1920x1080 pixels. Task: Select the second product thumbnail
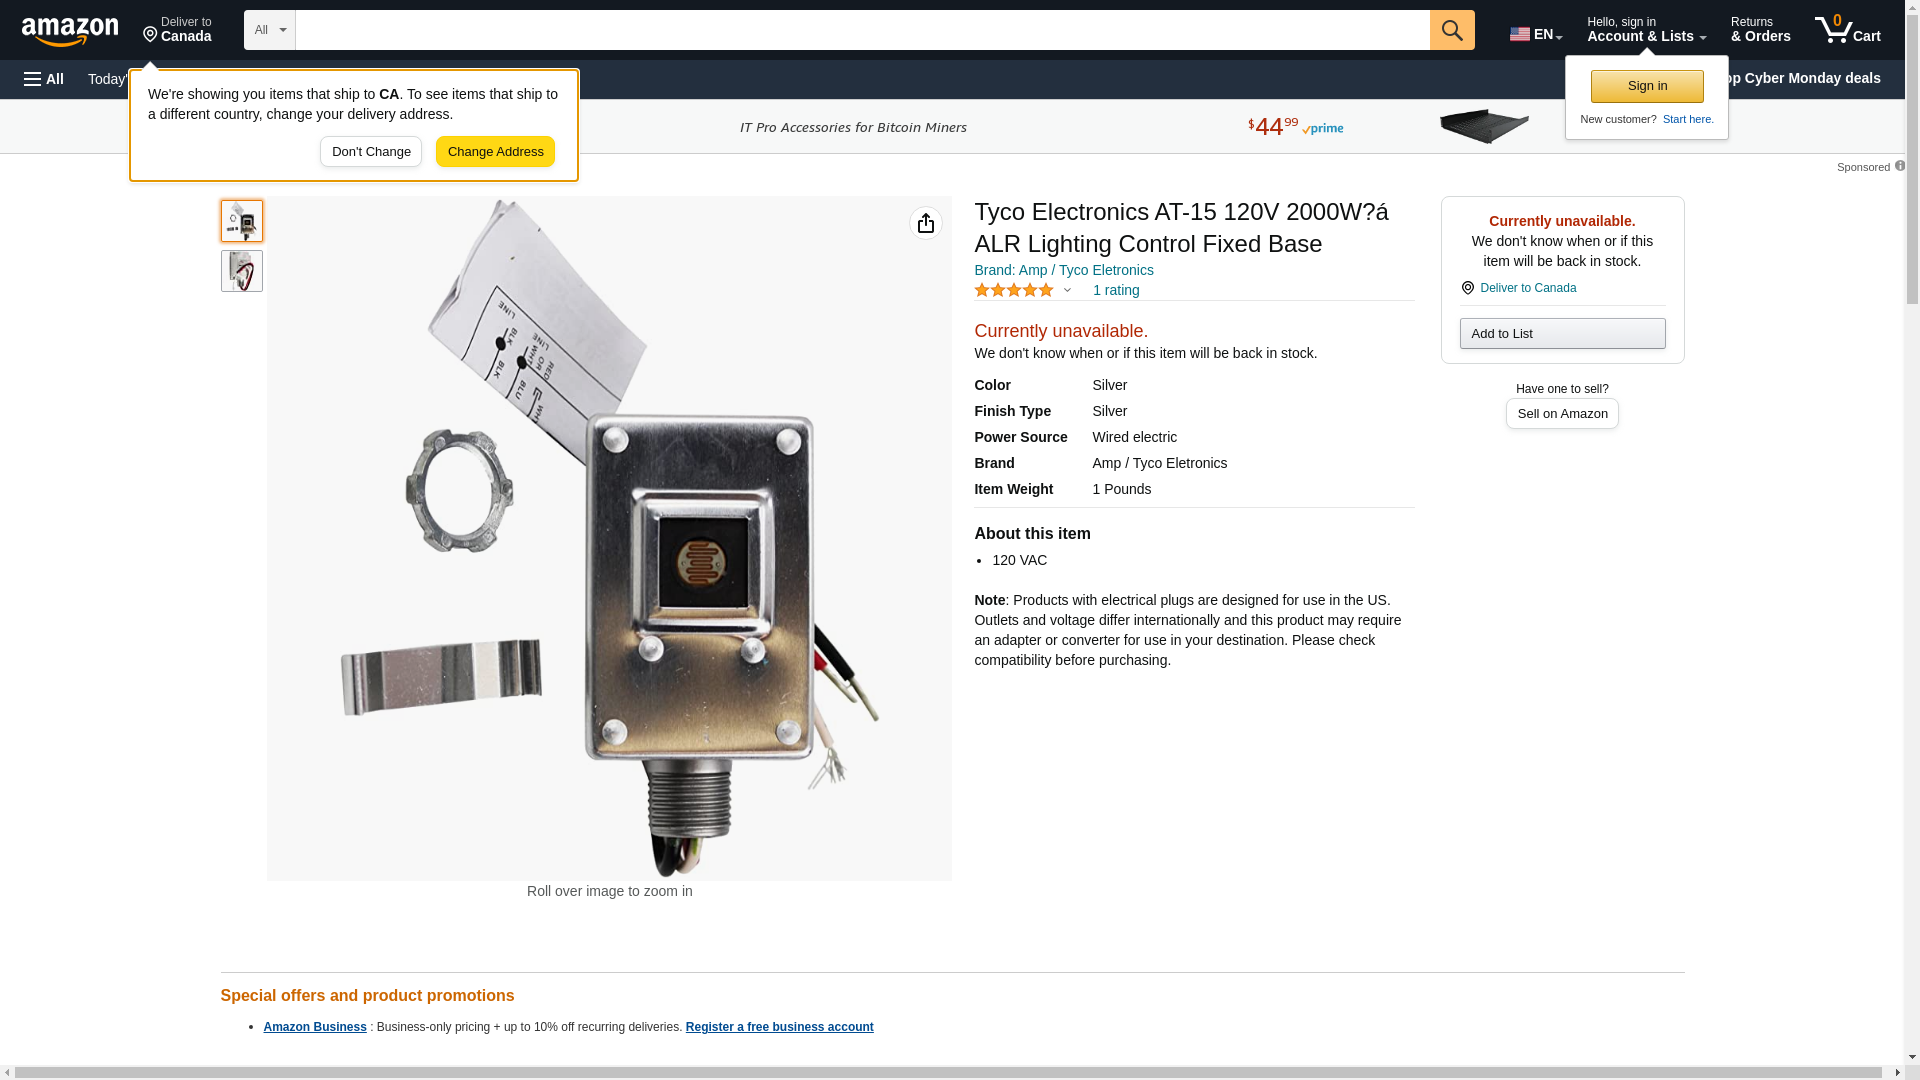(x=242, y=271)
